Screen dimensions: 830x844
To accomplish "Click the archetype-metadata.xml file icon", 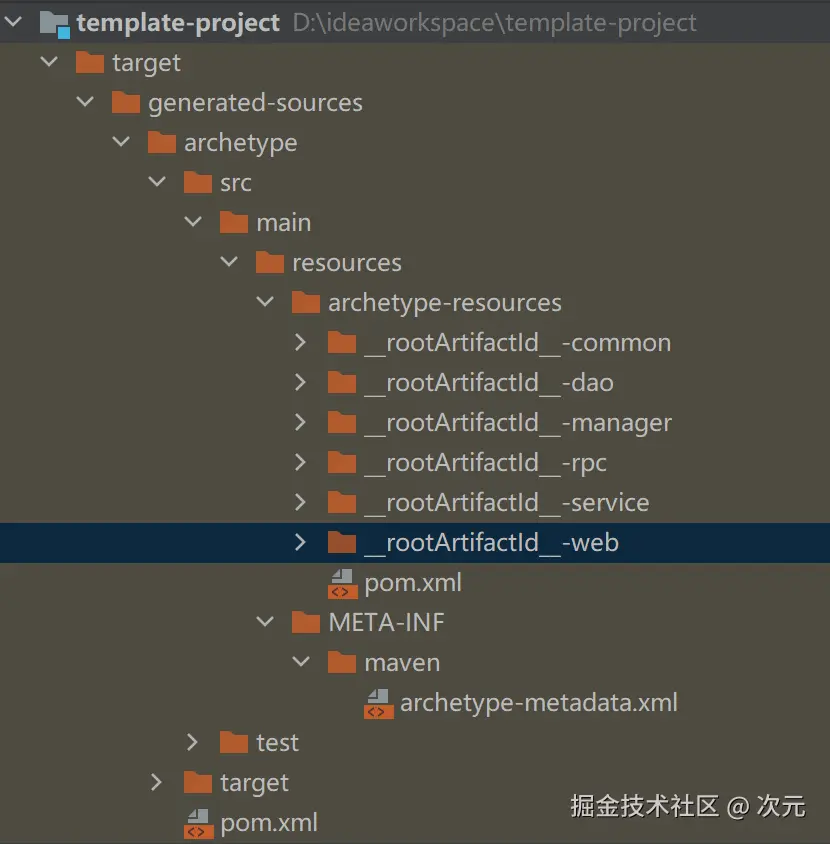I will tap(378, 704).
